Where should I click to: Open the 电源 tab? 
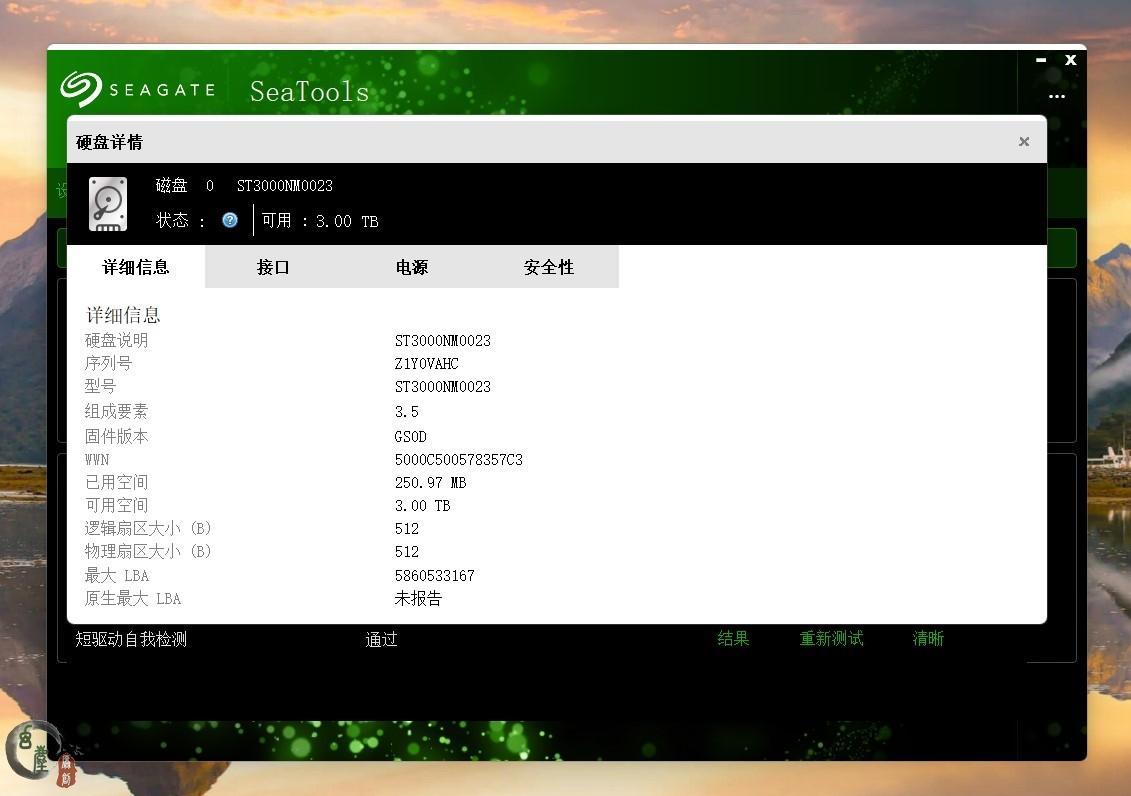pyautogui.click(x=412, y=267)
